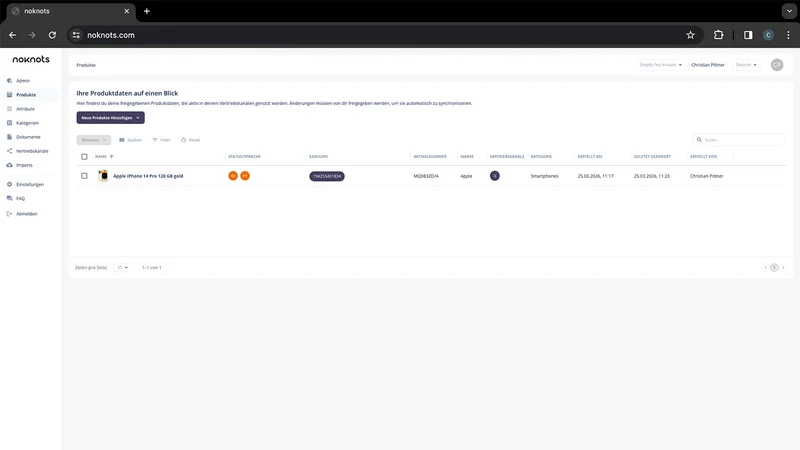Click the Vertriebskanäle count badge
The width and height of the screenshot is (800, 450).
click(x=494, y=176)
